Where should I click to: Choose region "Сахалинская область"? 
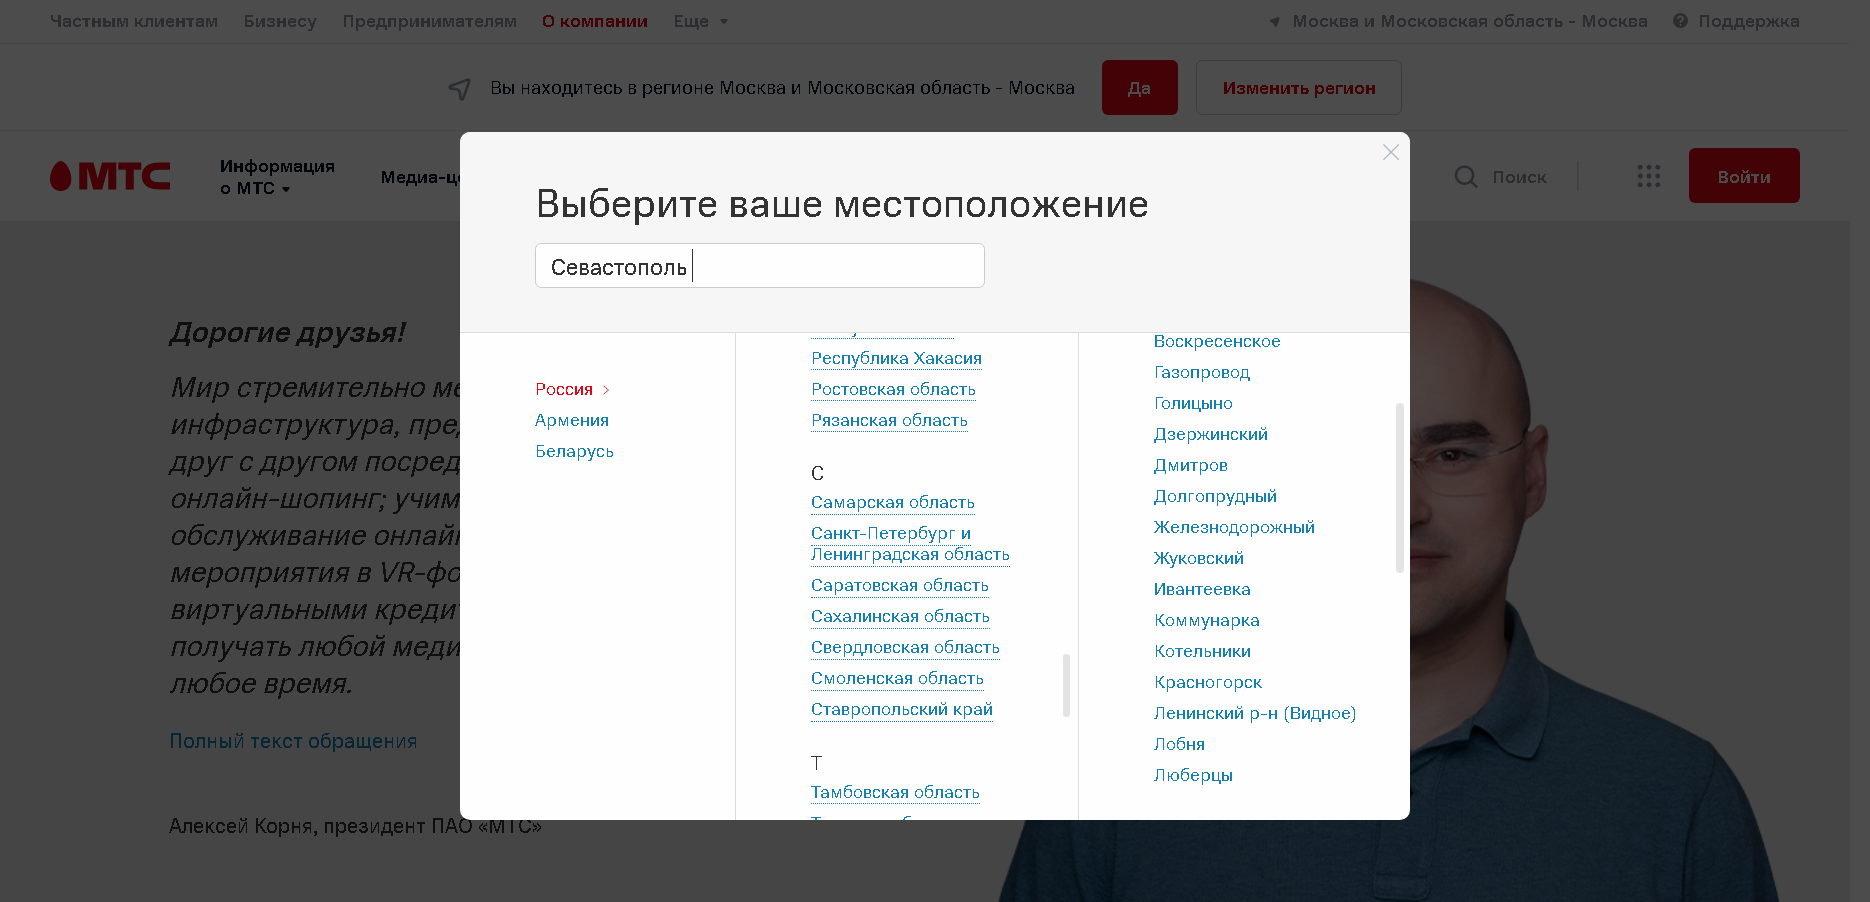tap(900, 616)
